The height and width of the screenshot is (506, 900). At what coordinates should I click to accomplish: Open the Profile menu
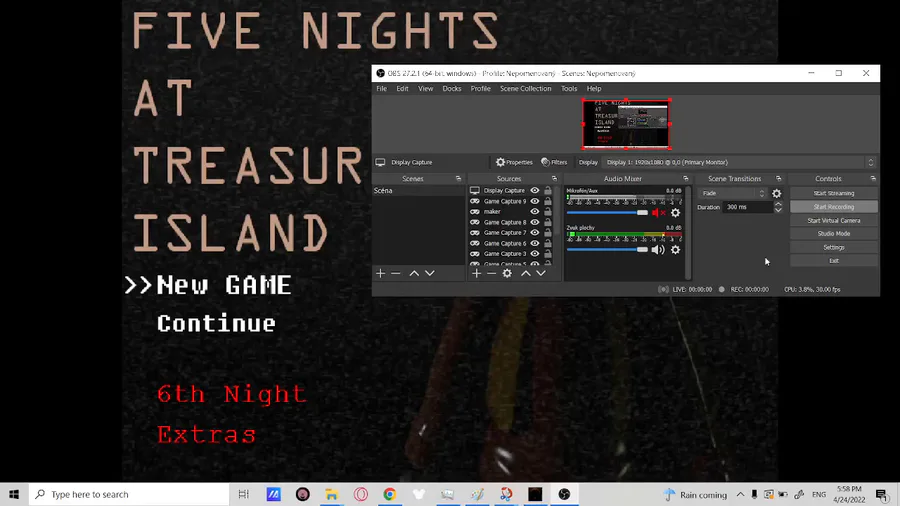[x=480, y=89]
